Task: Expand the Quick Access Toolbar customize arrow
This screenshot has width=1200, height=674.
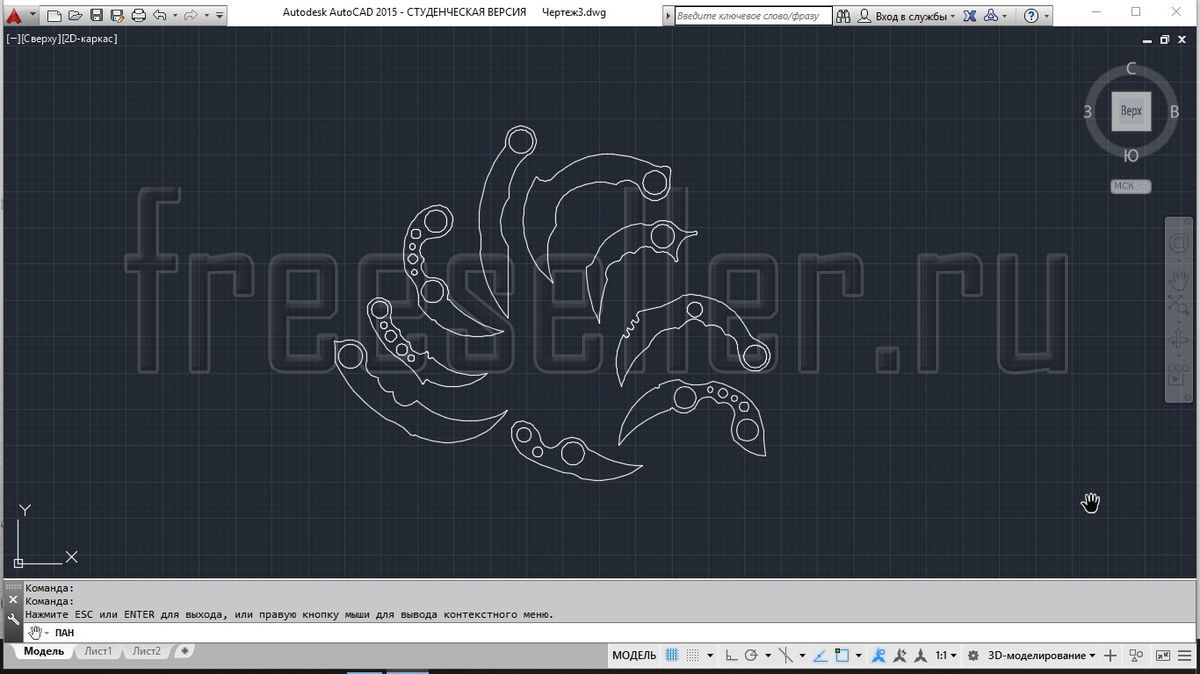Action: [x=220, y=16]
